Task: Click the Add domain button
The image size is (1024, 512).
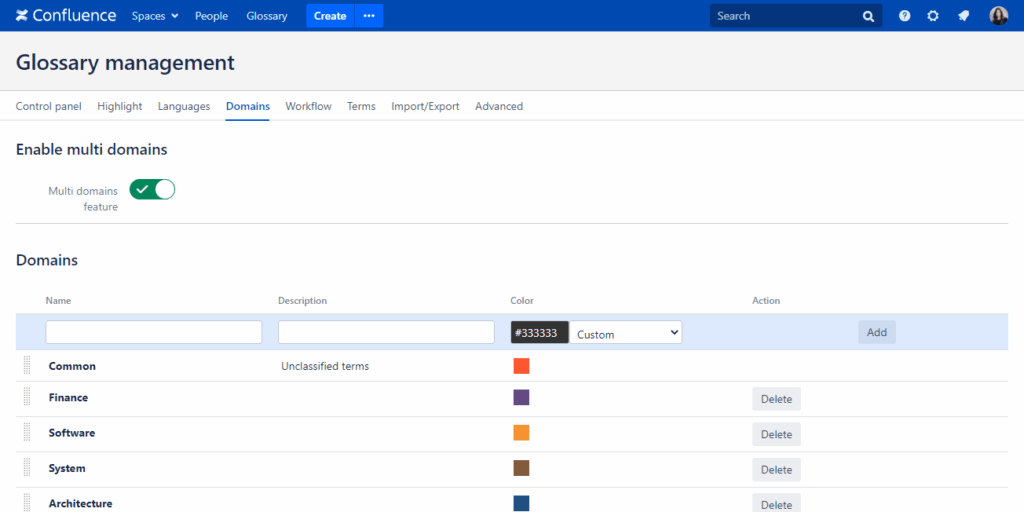Action: [876, 332]
